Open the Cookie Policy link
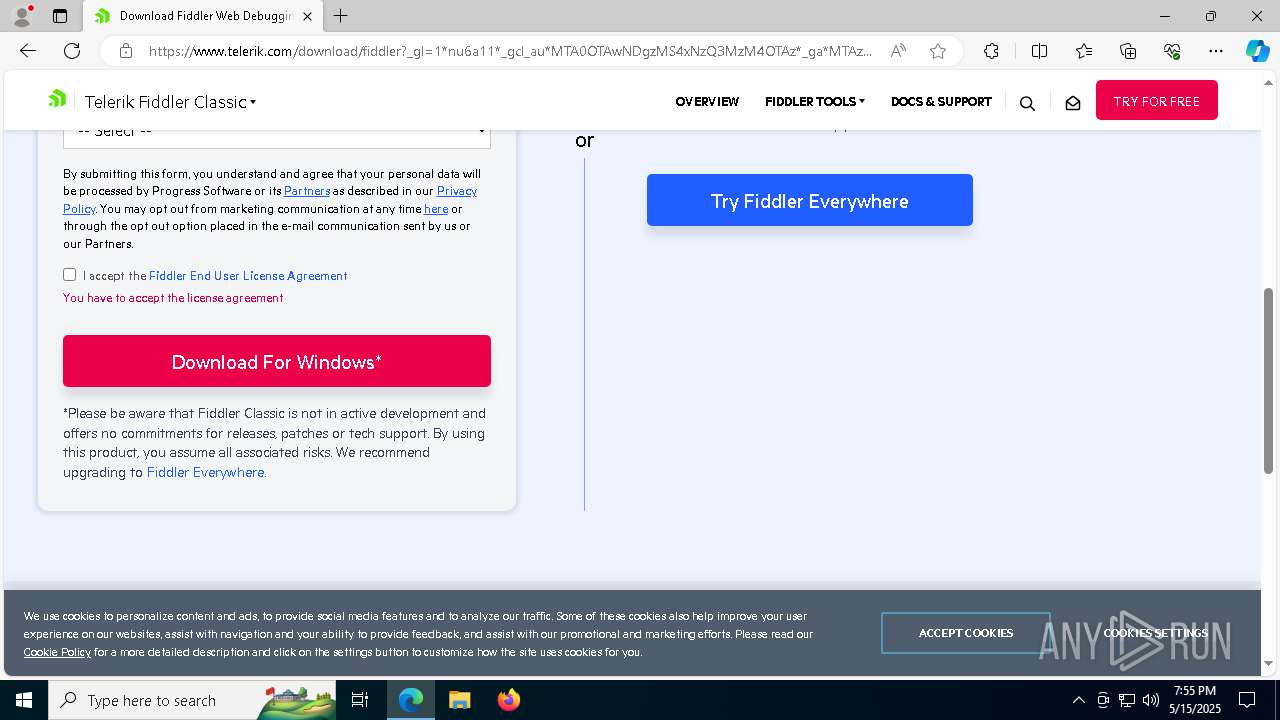The height and width of the screenshot is (720, 1280). (x=57, y=652)
